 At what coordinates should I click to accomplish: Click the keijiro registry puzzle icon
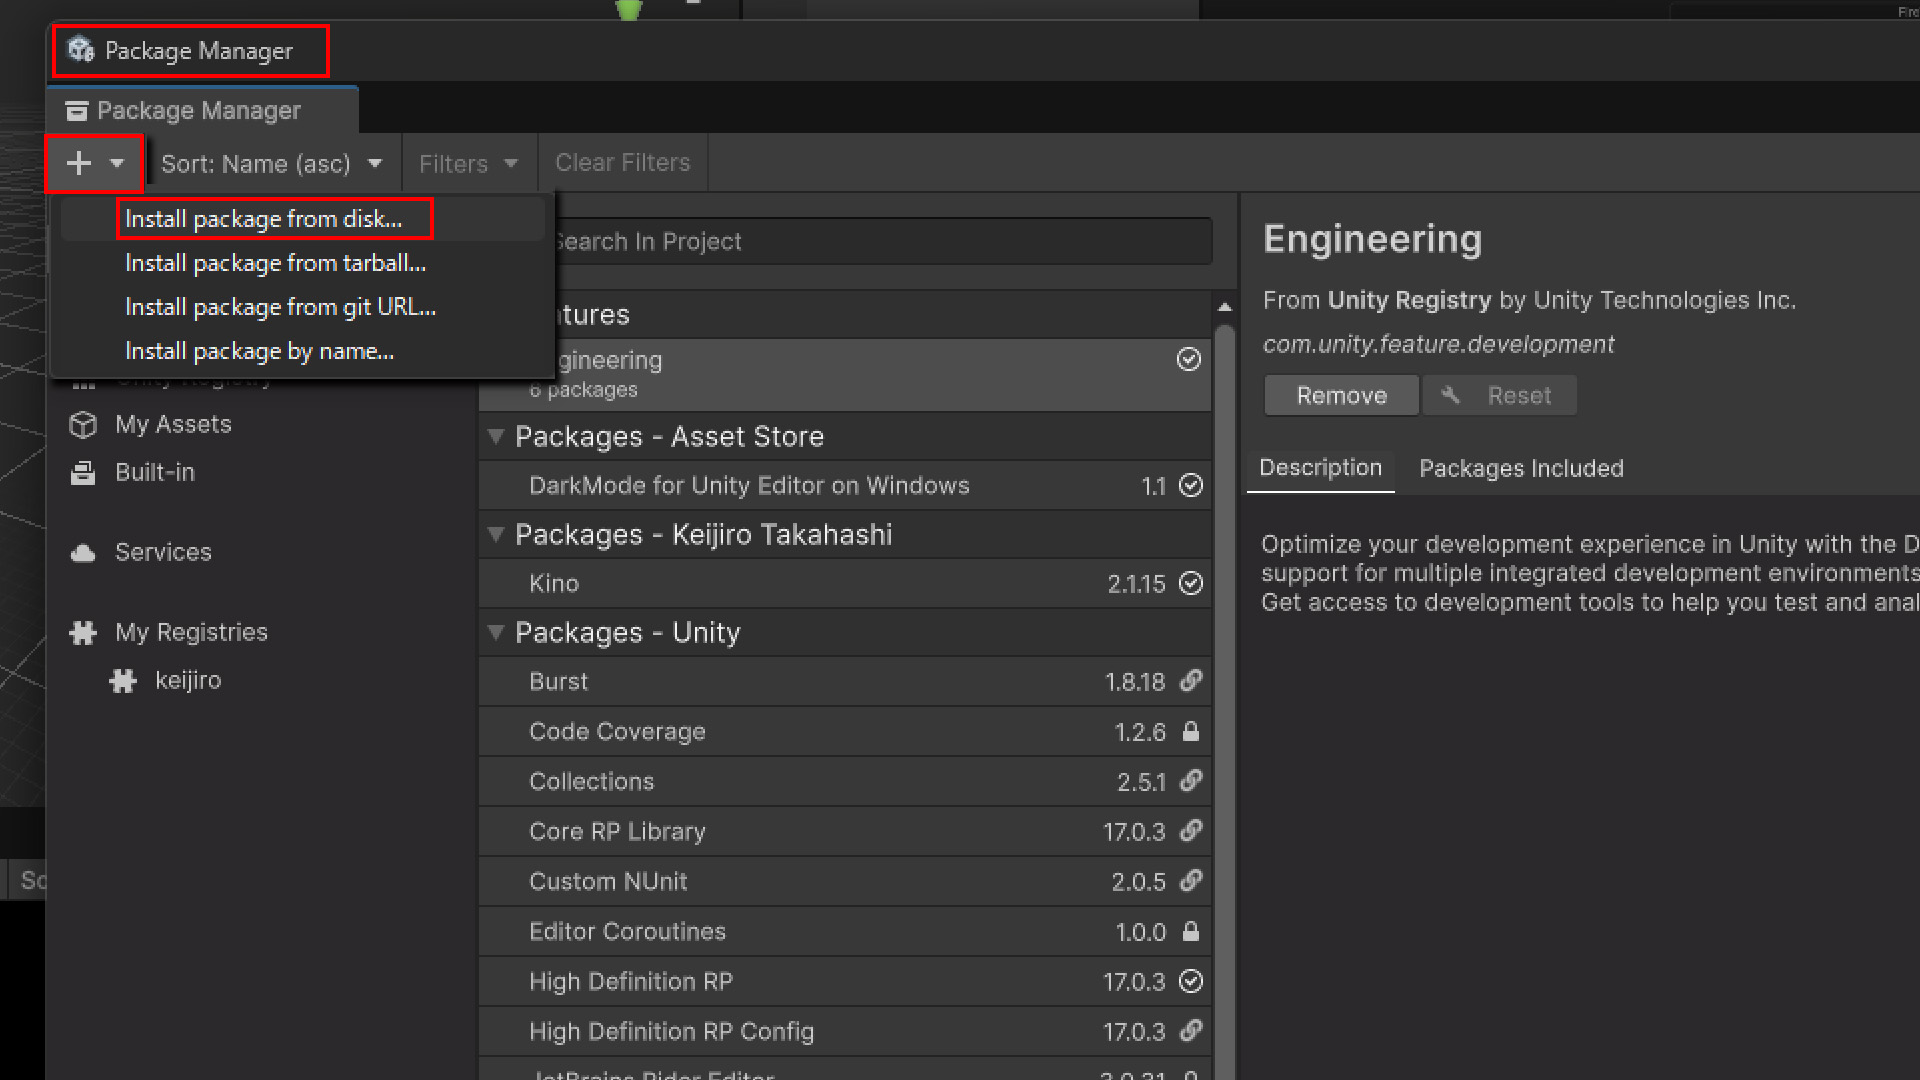(x=123, y=681)
